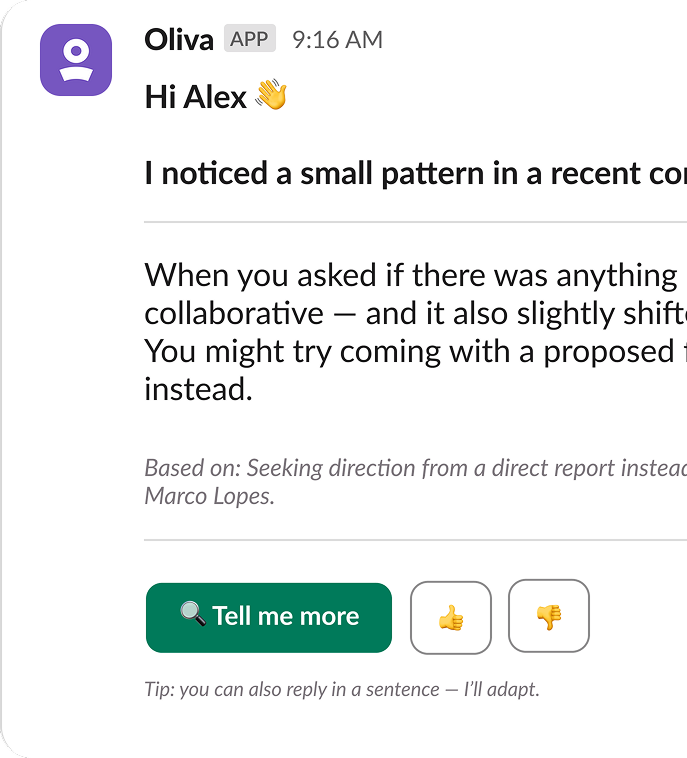Click the waving hand emoji
The height and width of the screenshot is (758, 687).
tap(271, 96)
